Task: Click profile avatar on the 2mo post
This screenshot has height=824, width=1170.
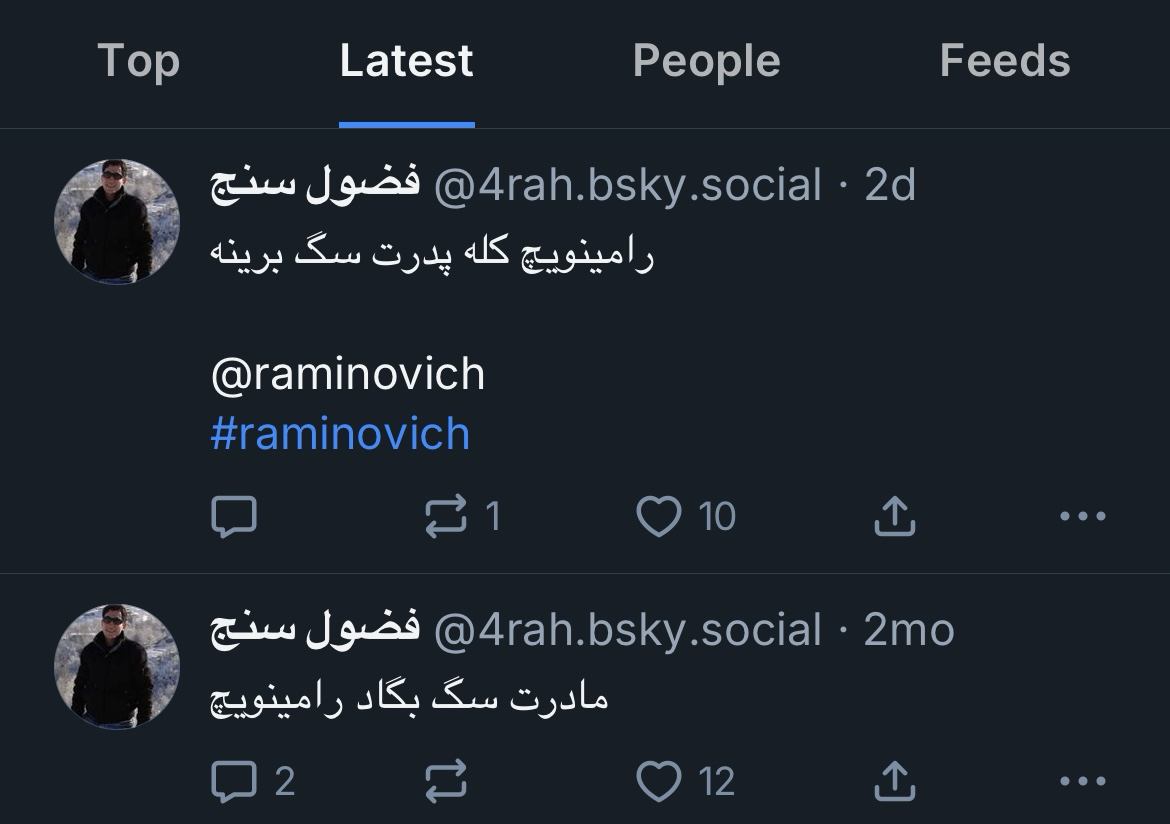Action: 117,666
